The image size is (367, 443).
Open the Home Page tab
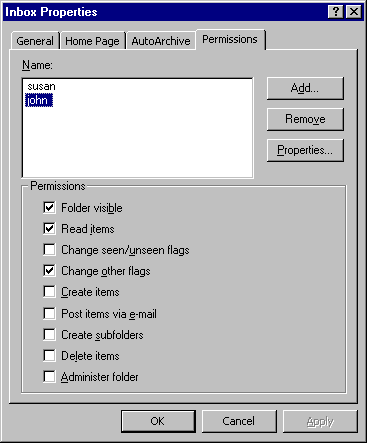(92, 41)
